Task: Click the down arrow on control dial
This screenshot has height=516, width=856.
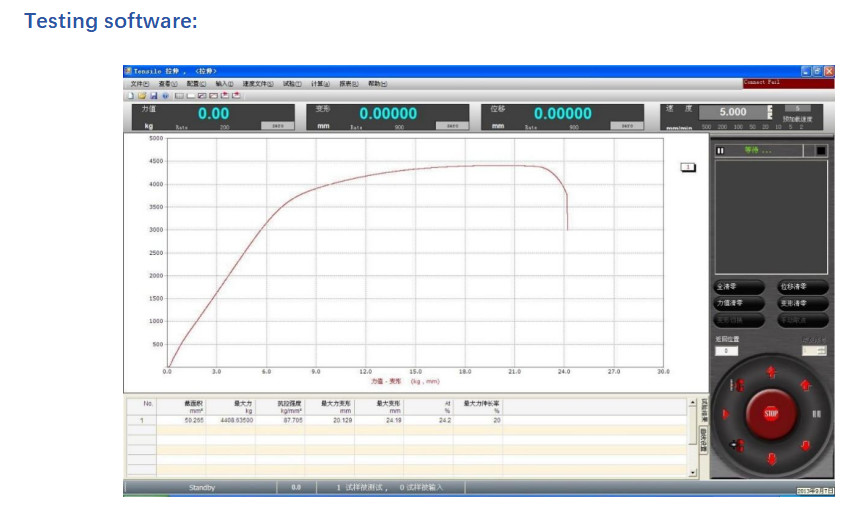Action: click(x=771, y=459)
